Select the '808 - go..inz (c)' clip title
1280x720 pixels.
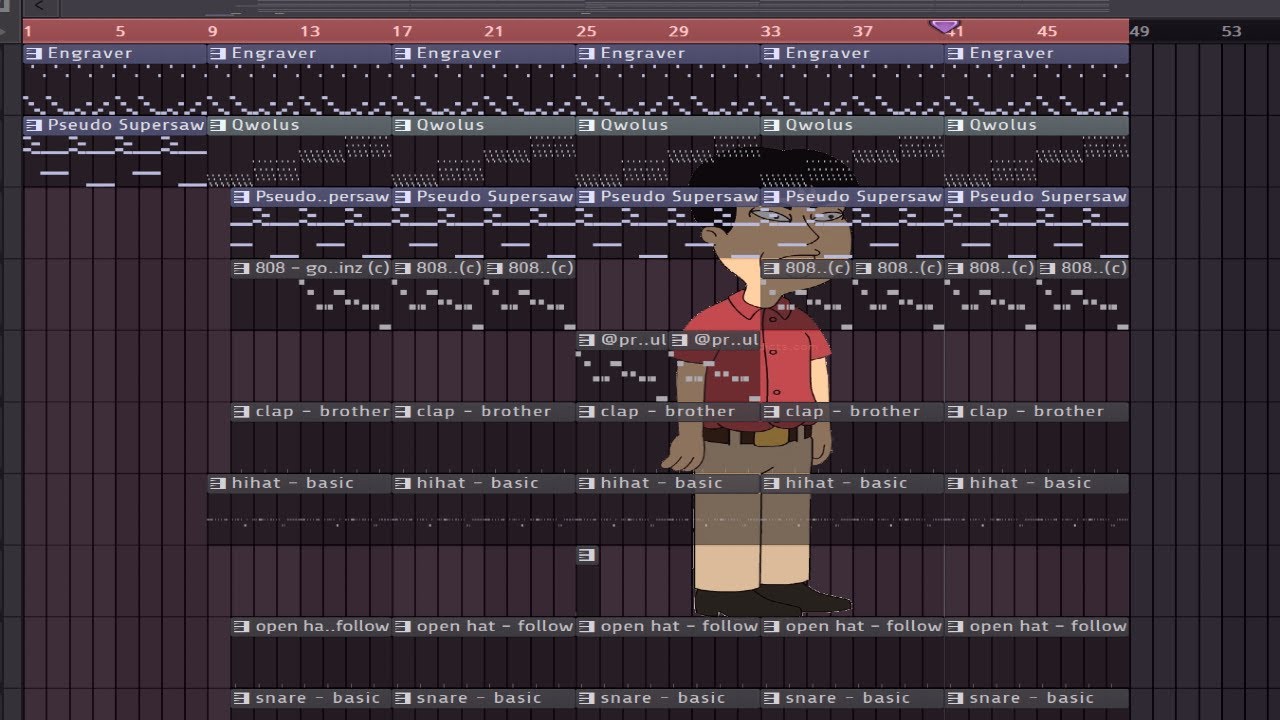tap(322, 268)
